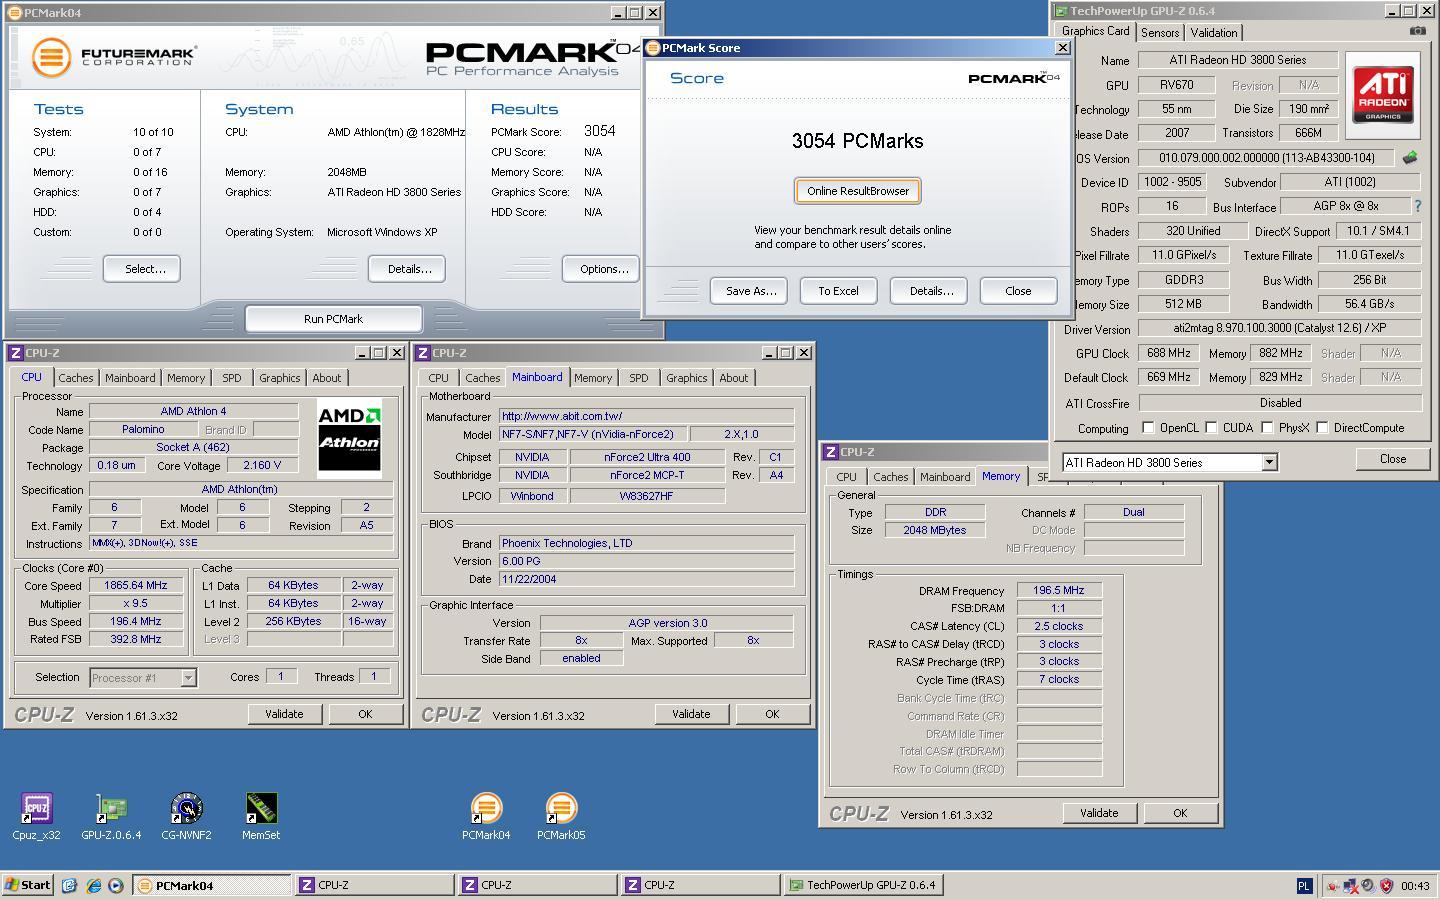Click the red shield security tray icon
1440x900 pixels.
(x=1386, y=885)
